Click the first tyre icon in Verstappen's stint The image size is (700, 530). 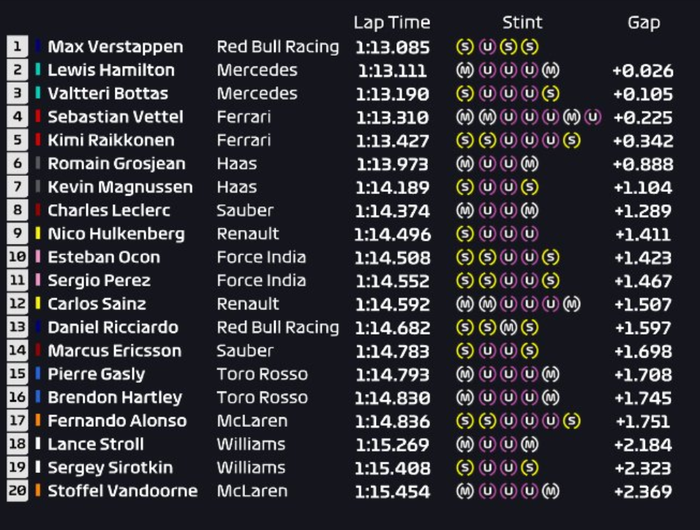pos(463,47)
